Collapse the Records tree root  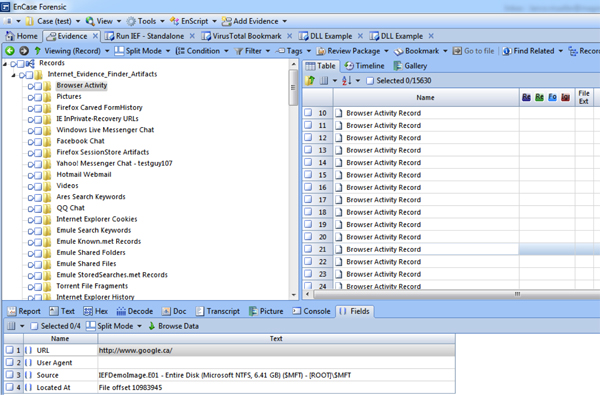click(x=5, y=64)
